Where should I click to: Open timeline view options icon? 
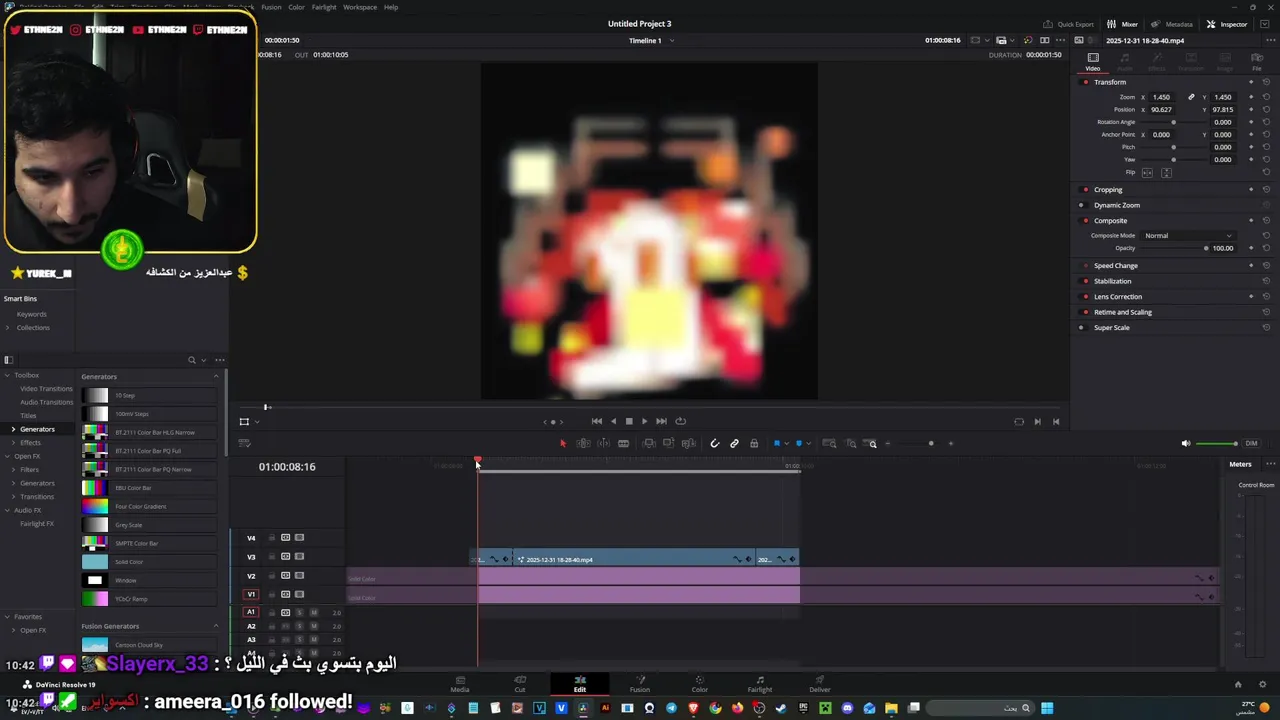click(x=244, y=443)
